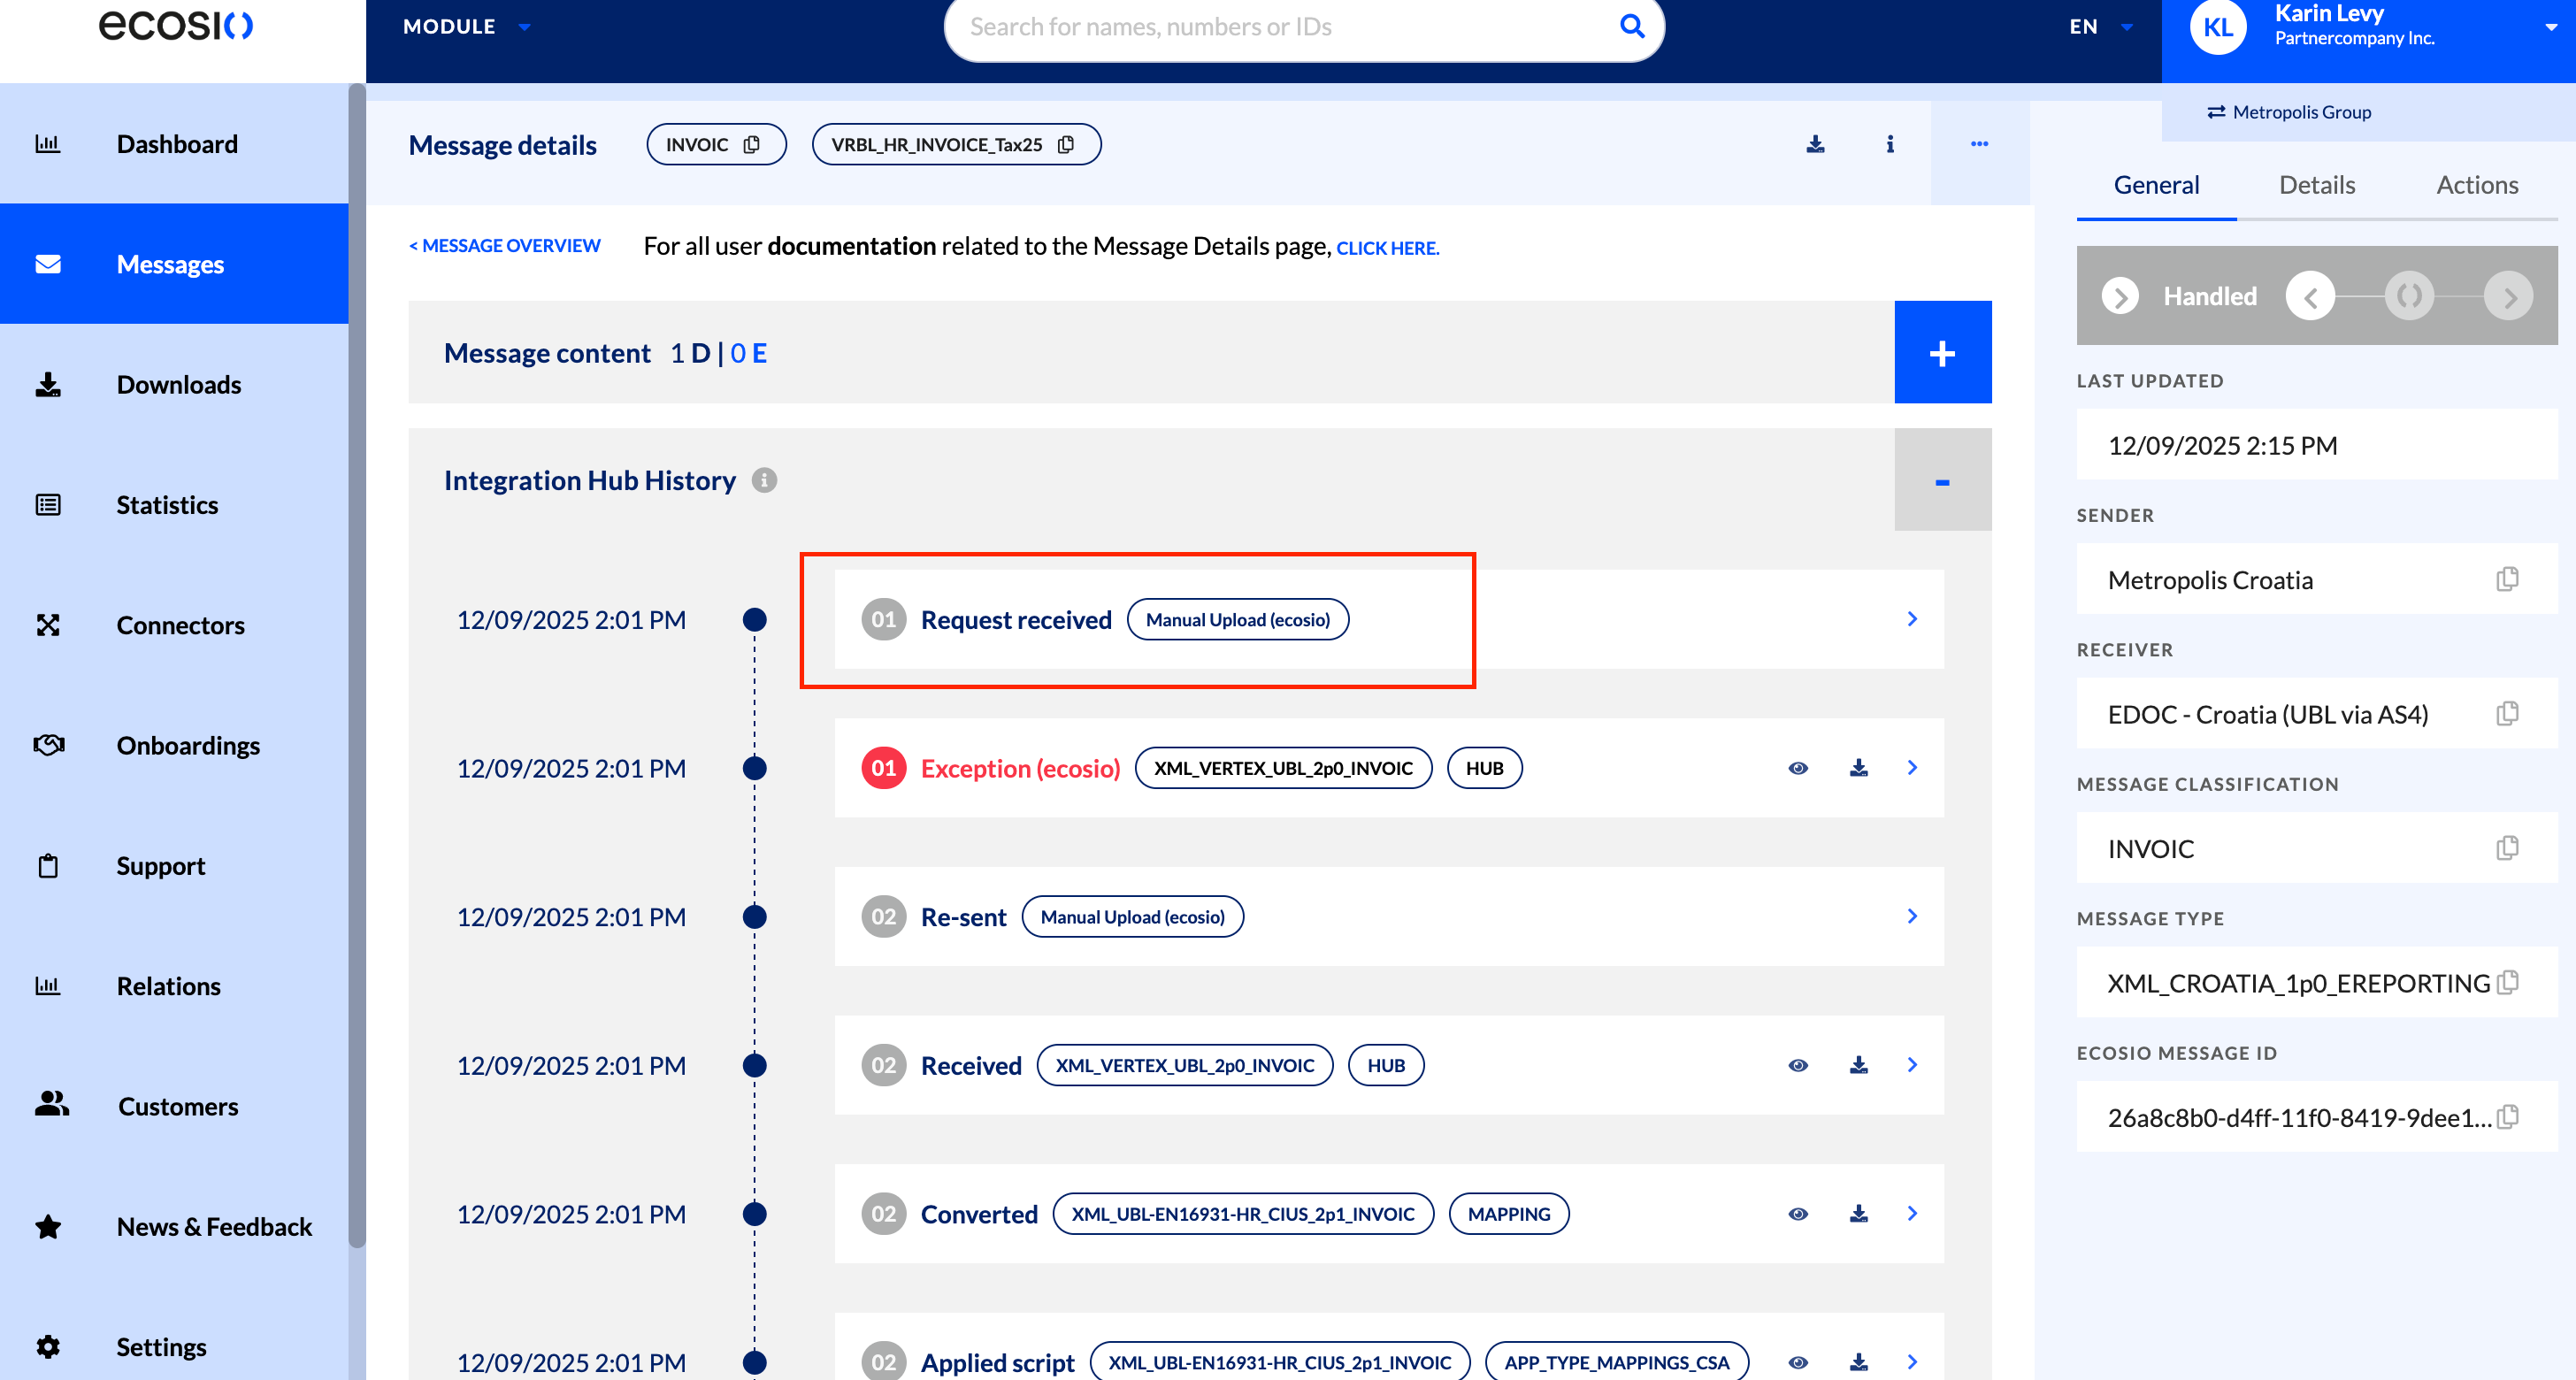The width and height of the screenshot is (2576, 1380).
Task: Preview the Exception (ecosio) step with eye icon
Action: point(1798,768)
